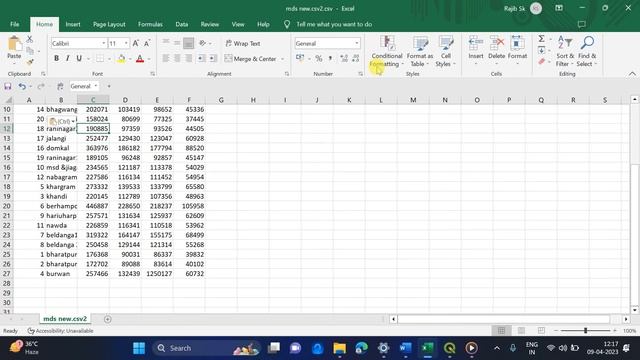
Task: Open Sort & Filter menu
Action: pyautogui.click(x=565, y=51)
